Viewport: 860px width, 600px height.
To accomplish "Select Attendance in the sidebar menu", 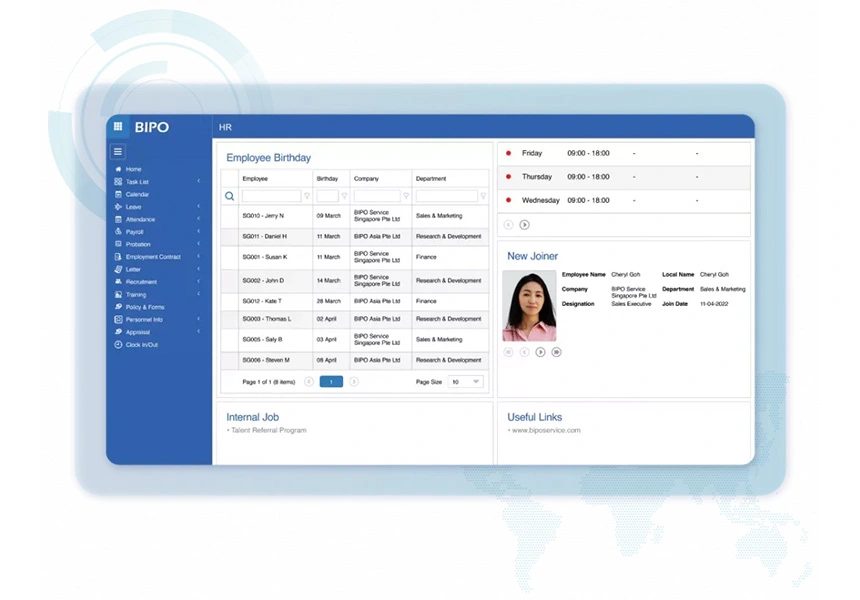I will click(140, 219).
